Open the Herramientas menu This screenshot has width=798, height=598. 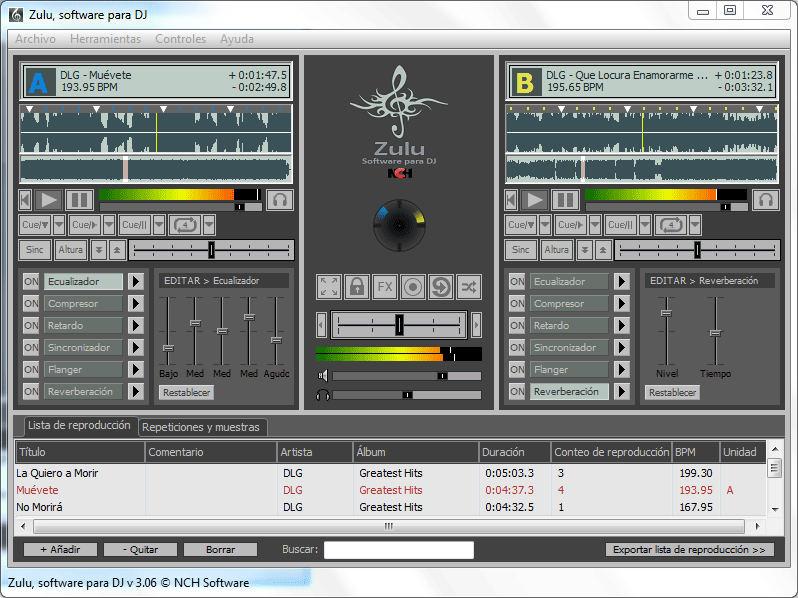point(105,39)
